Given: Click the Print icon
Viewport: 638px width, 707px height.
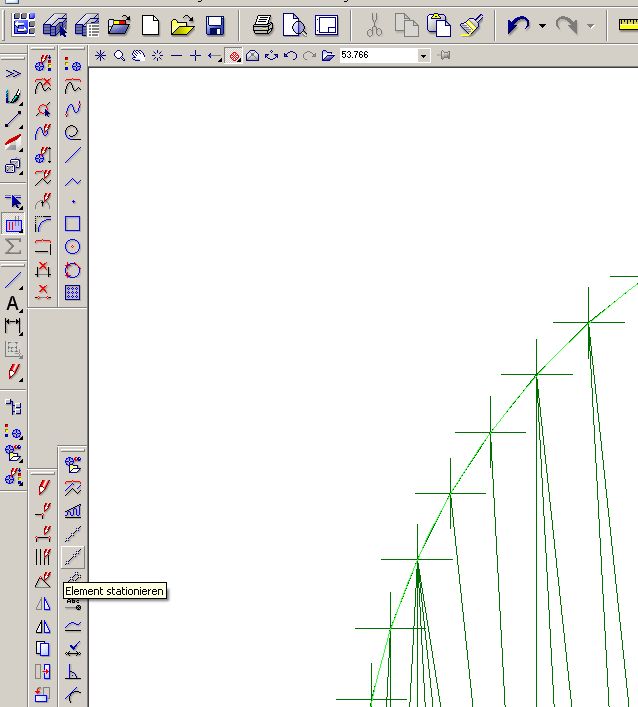Looking at the screenshot, I should [x=263, y=25].
